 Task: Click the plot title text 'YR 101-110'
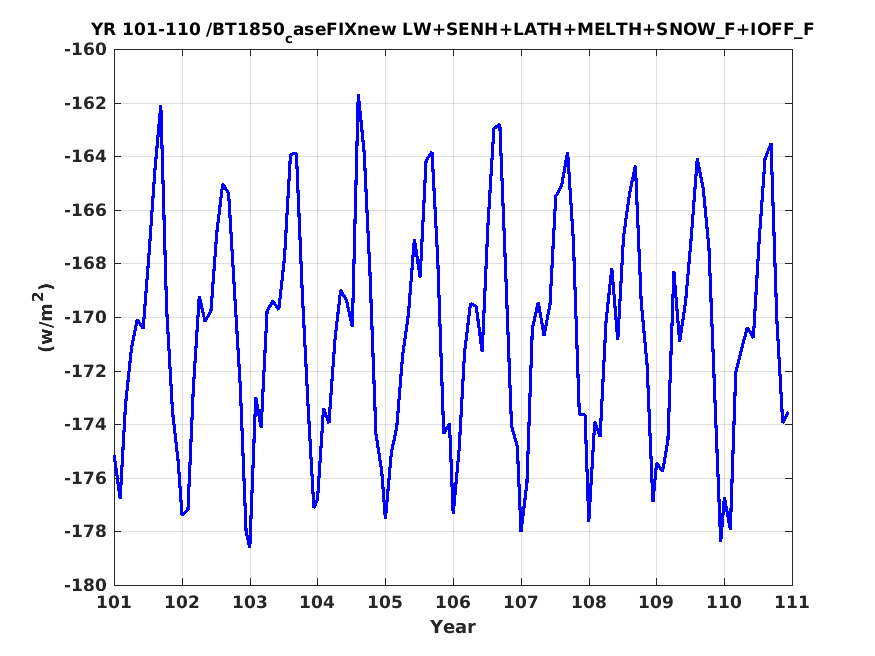pos(145,29)
